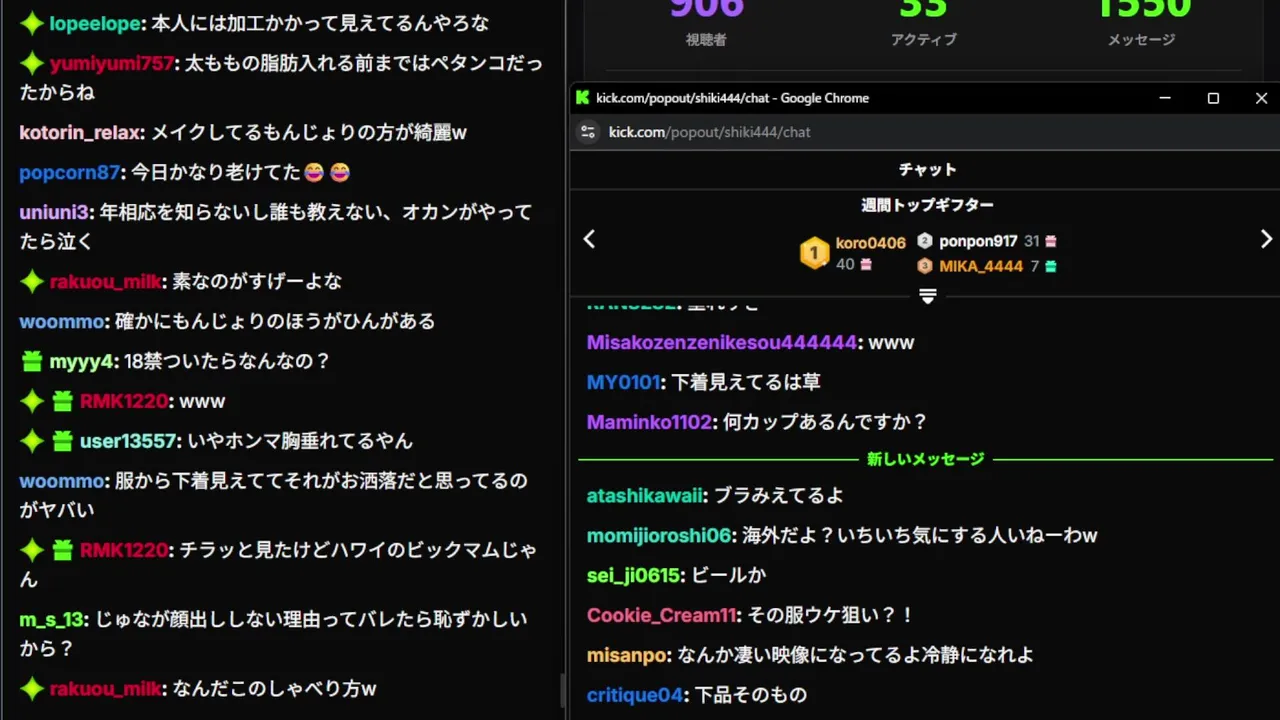Screen dimensions: 1280x720
Task: Show next top gifters with right arrow
Action: (x=1266, y=239)
